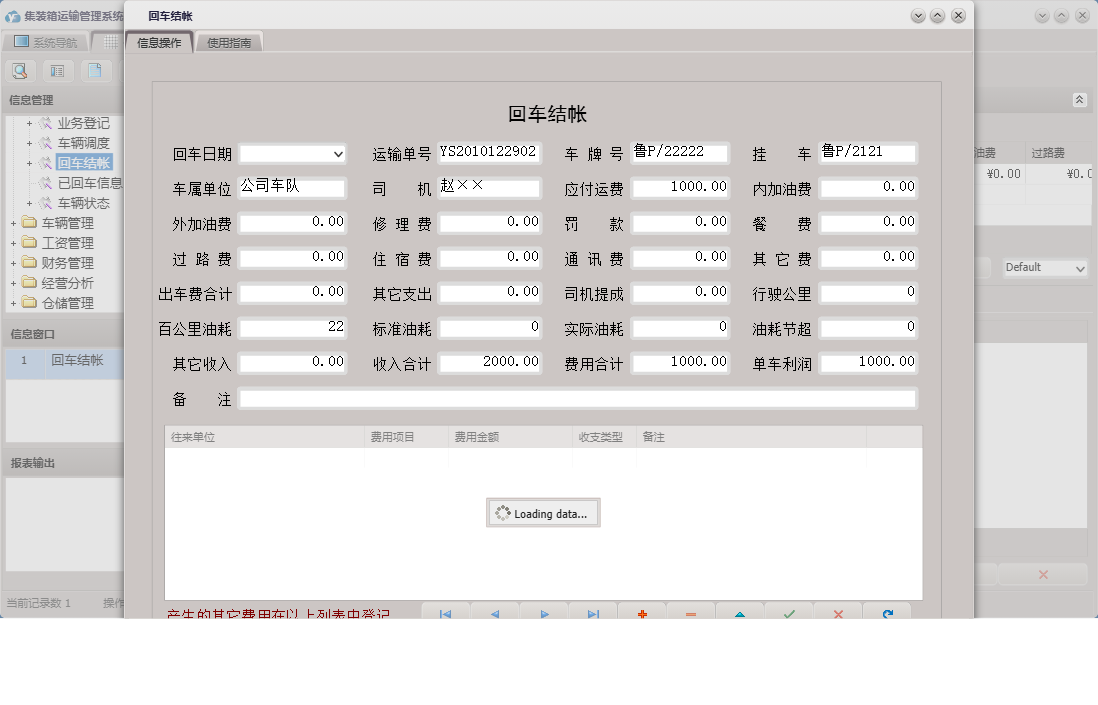
Task: Open the card view icon in toolbar
Action: point(58,70)
